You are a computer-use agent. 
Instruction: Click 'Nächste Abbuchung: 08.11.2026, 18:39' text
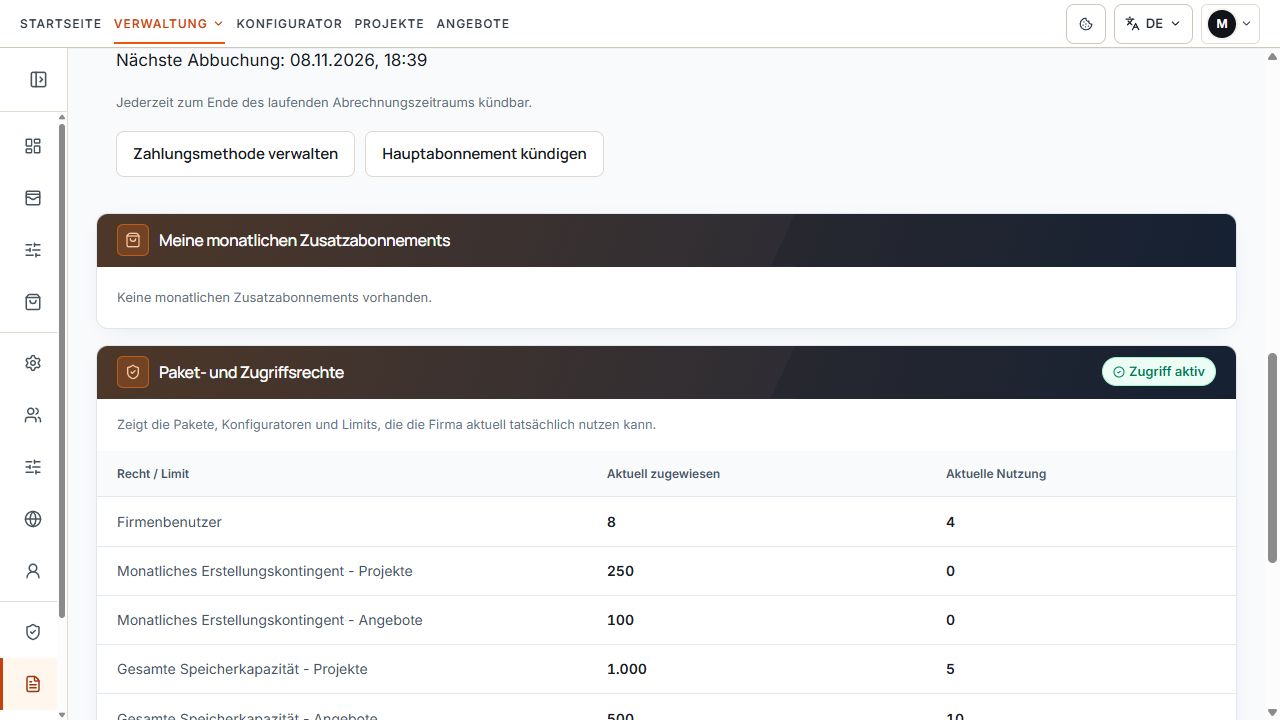272,60
